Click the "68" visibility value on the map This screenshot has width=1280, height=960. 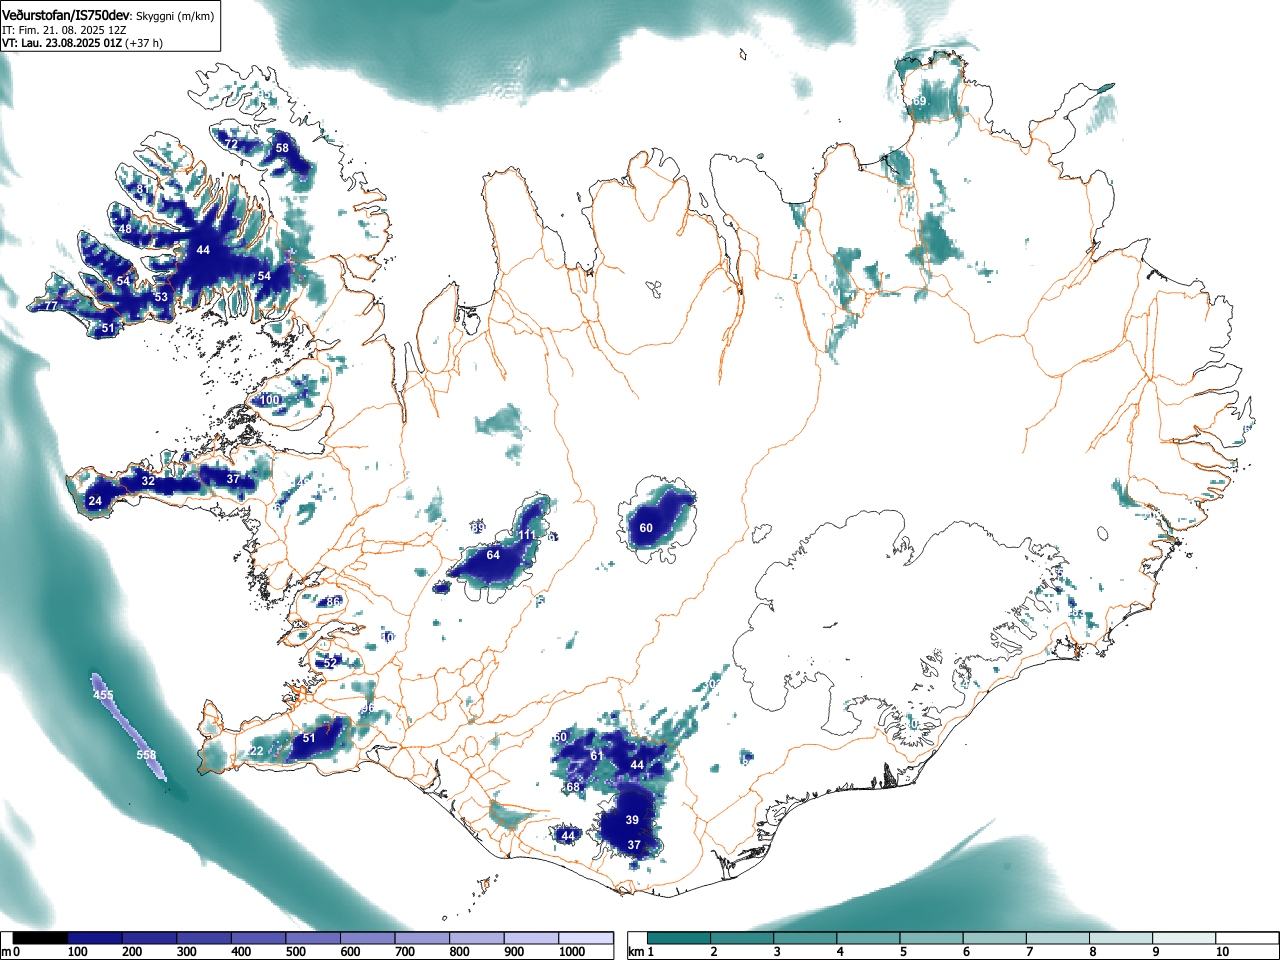tap(572, 787)
